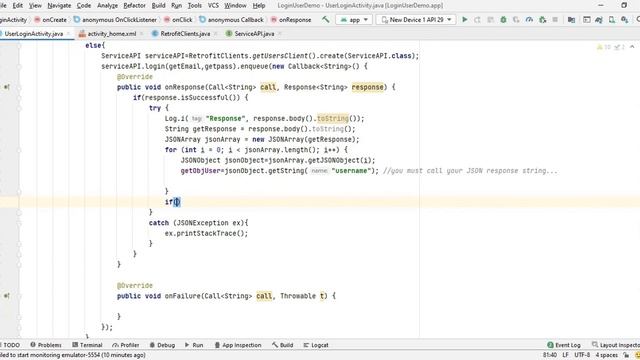Screen dimensions: 640x360
Task: Open the Project Structure folder icon
Action: click(x=571, y=19)
